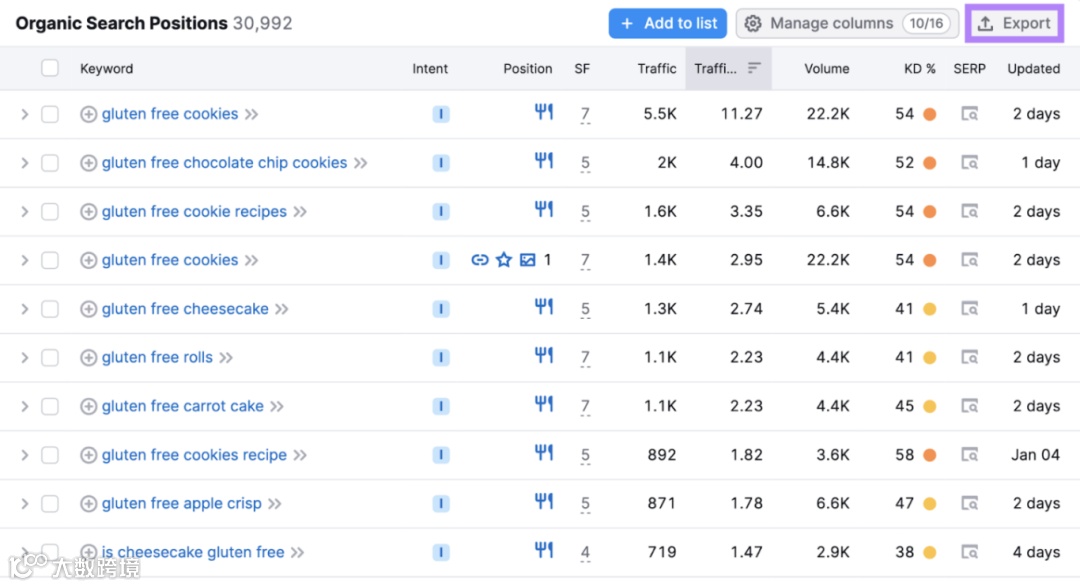This screenshot has height=587, width=1080.
Task: Open double-arrow link beside gluten free cheesecake
Action: point(281,309)
